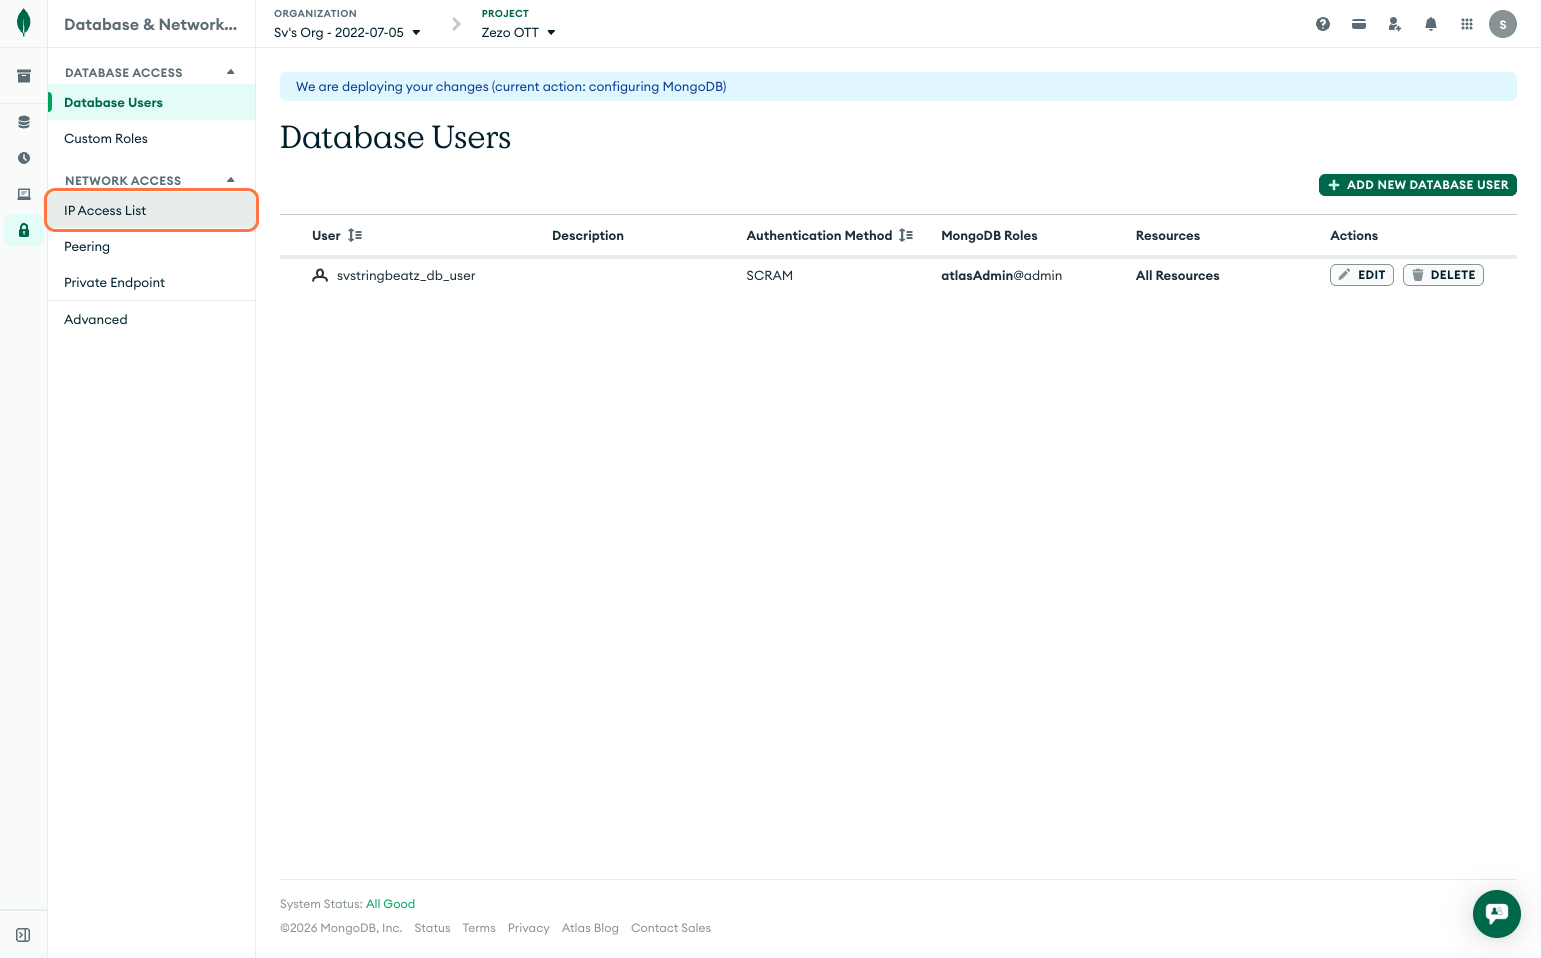
Task: Select the security lock icon in sidebar
Action: tap(24, 230)
